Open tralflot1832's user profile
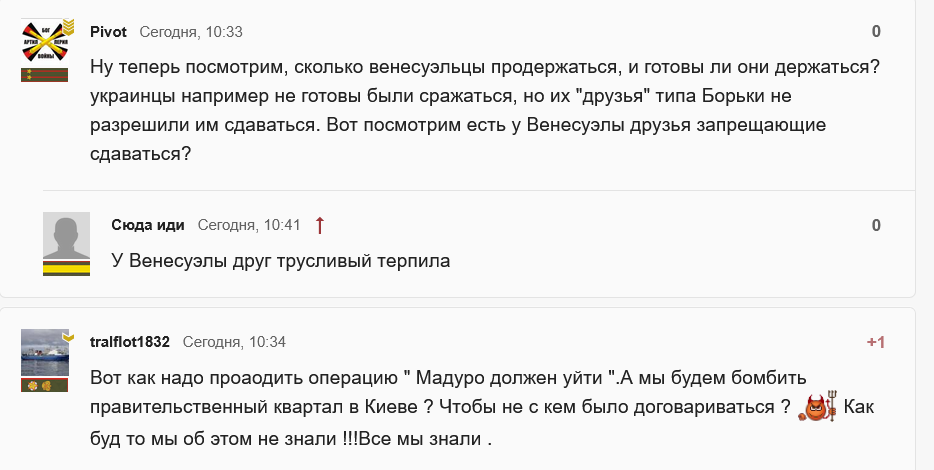The height and width of the screenshot is (470, 934). [130, 342]
